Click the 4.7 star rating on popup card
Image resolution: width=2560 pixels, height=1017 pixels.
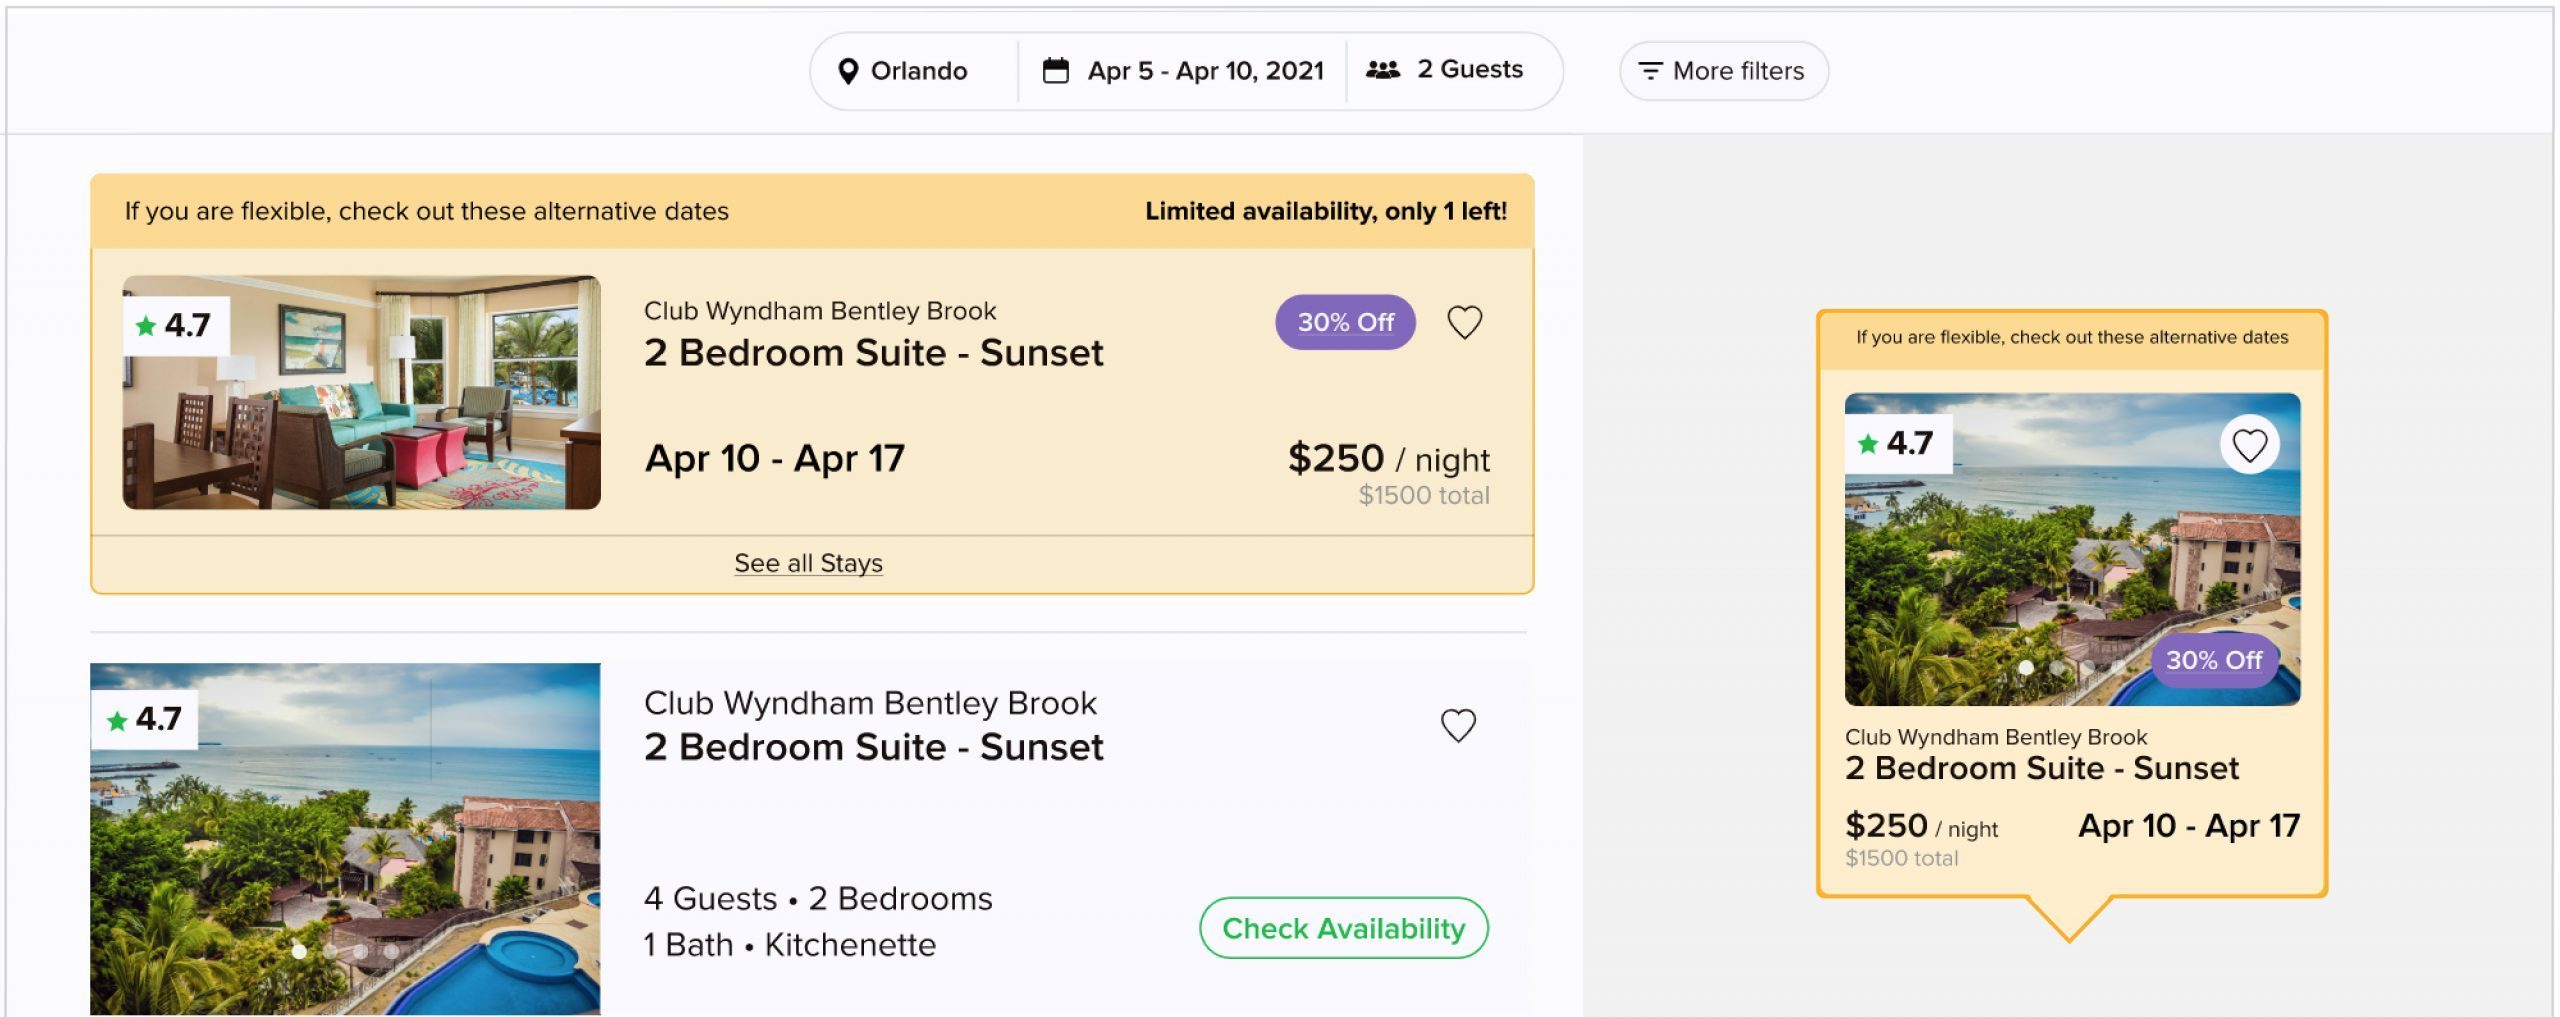coord(1897,443)
